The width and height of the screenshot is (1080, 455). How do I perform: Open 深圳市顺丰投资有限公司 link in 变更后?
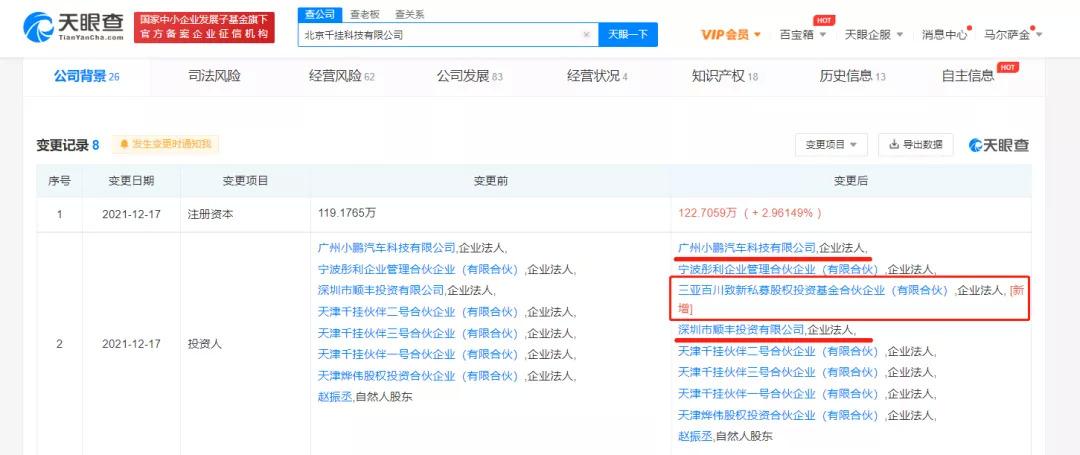click(741, 330)
